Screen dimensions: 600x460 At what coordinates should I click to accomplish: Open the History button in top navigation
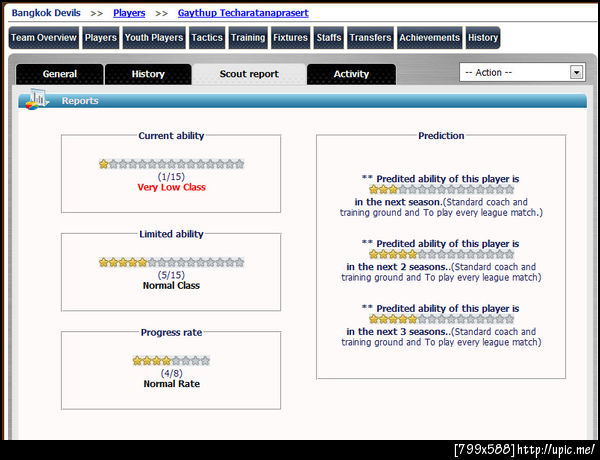[x=483, y=38]
